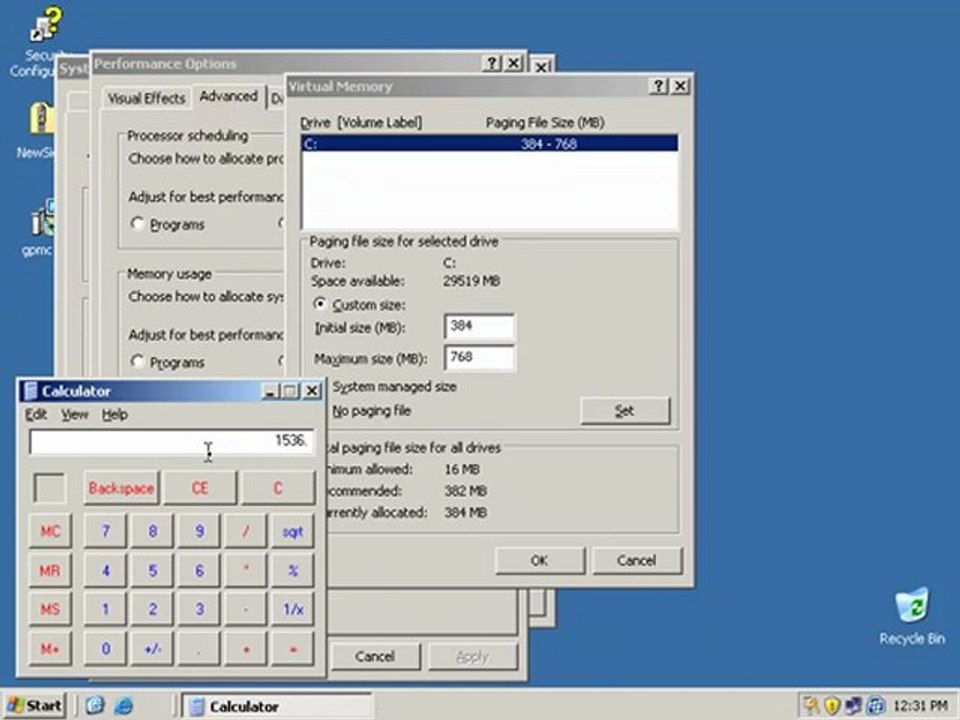Click the Set button in Virtual Memory
This screenshot has width=960, height=720.
coord(625,410)
